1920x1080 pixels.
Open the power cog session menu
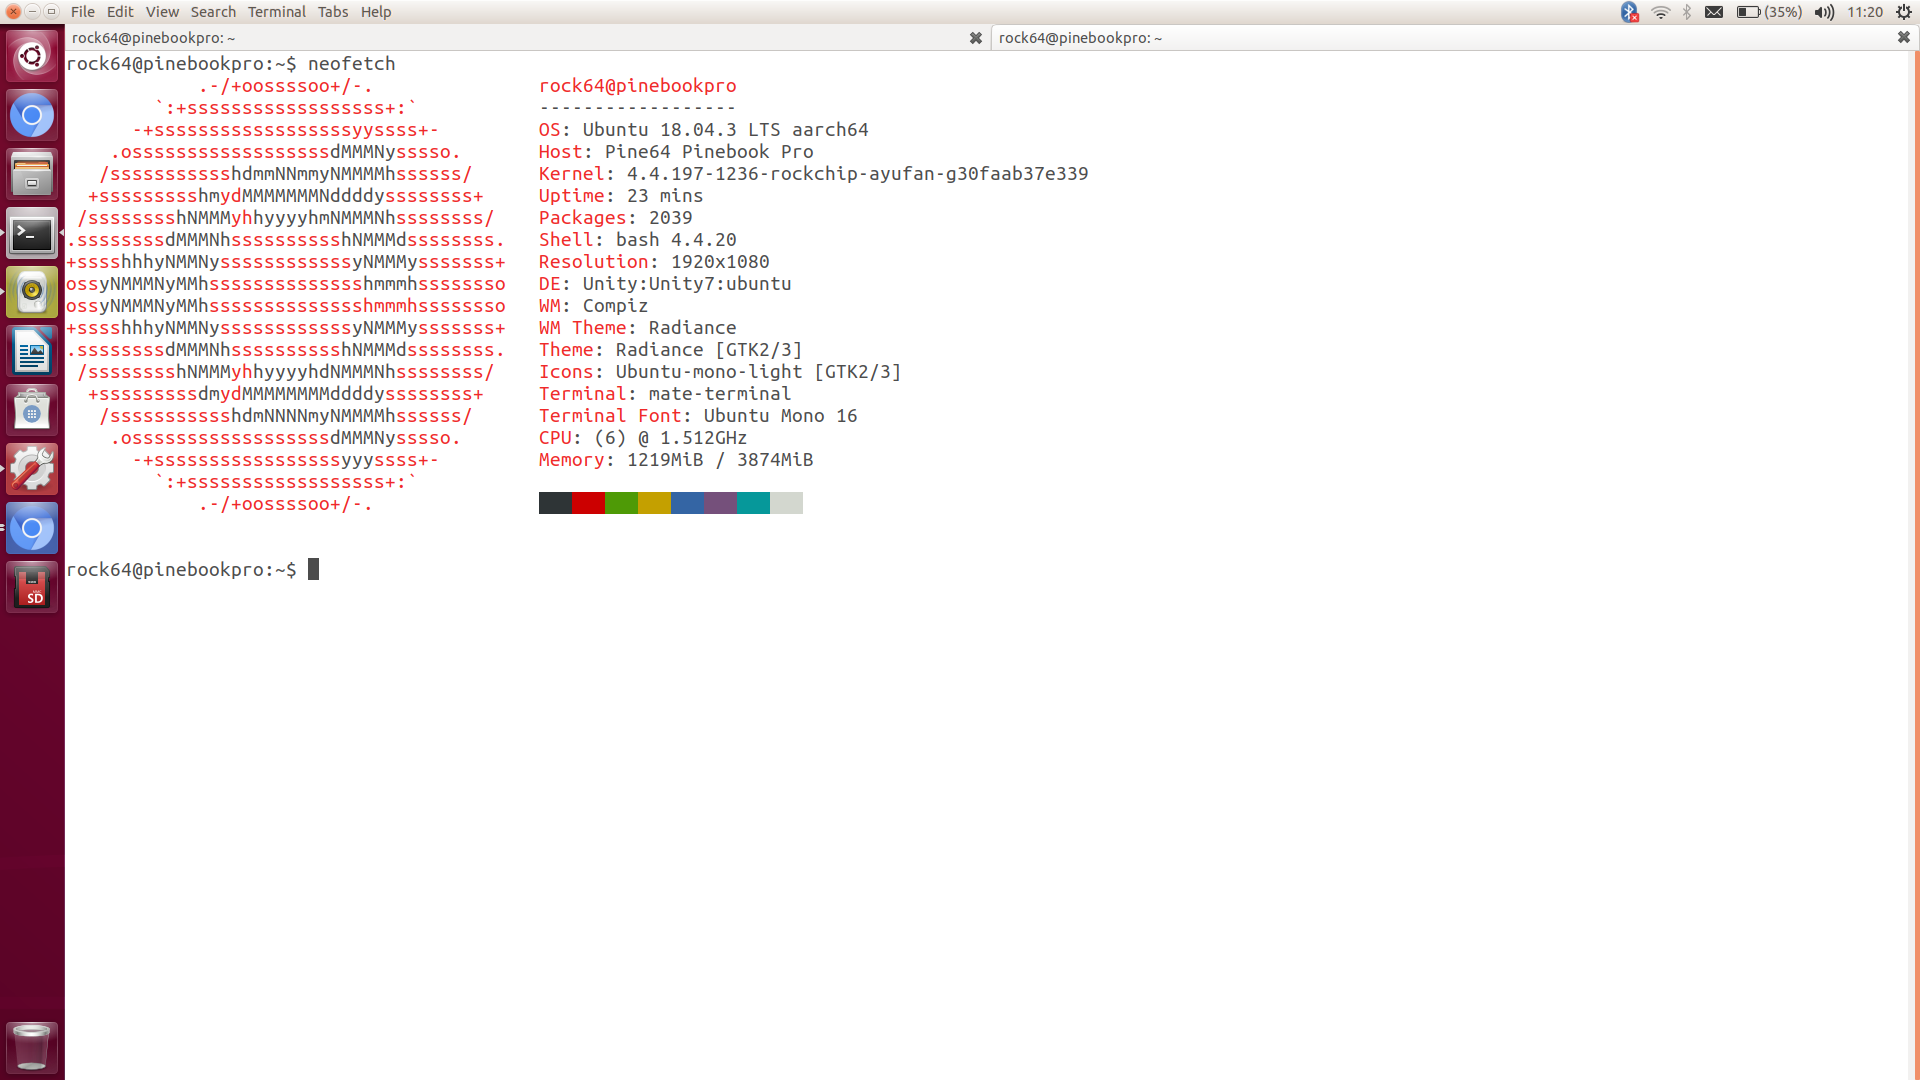point(1904,12)
